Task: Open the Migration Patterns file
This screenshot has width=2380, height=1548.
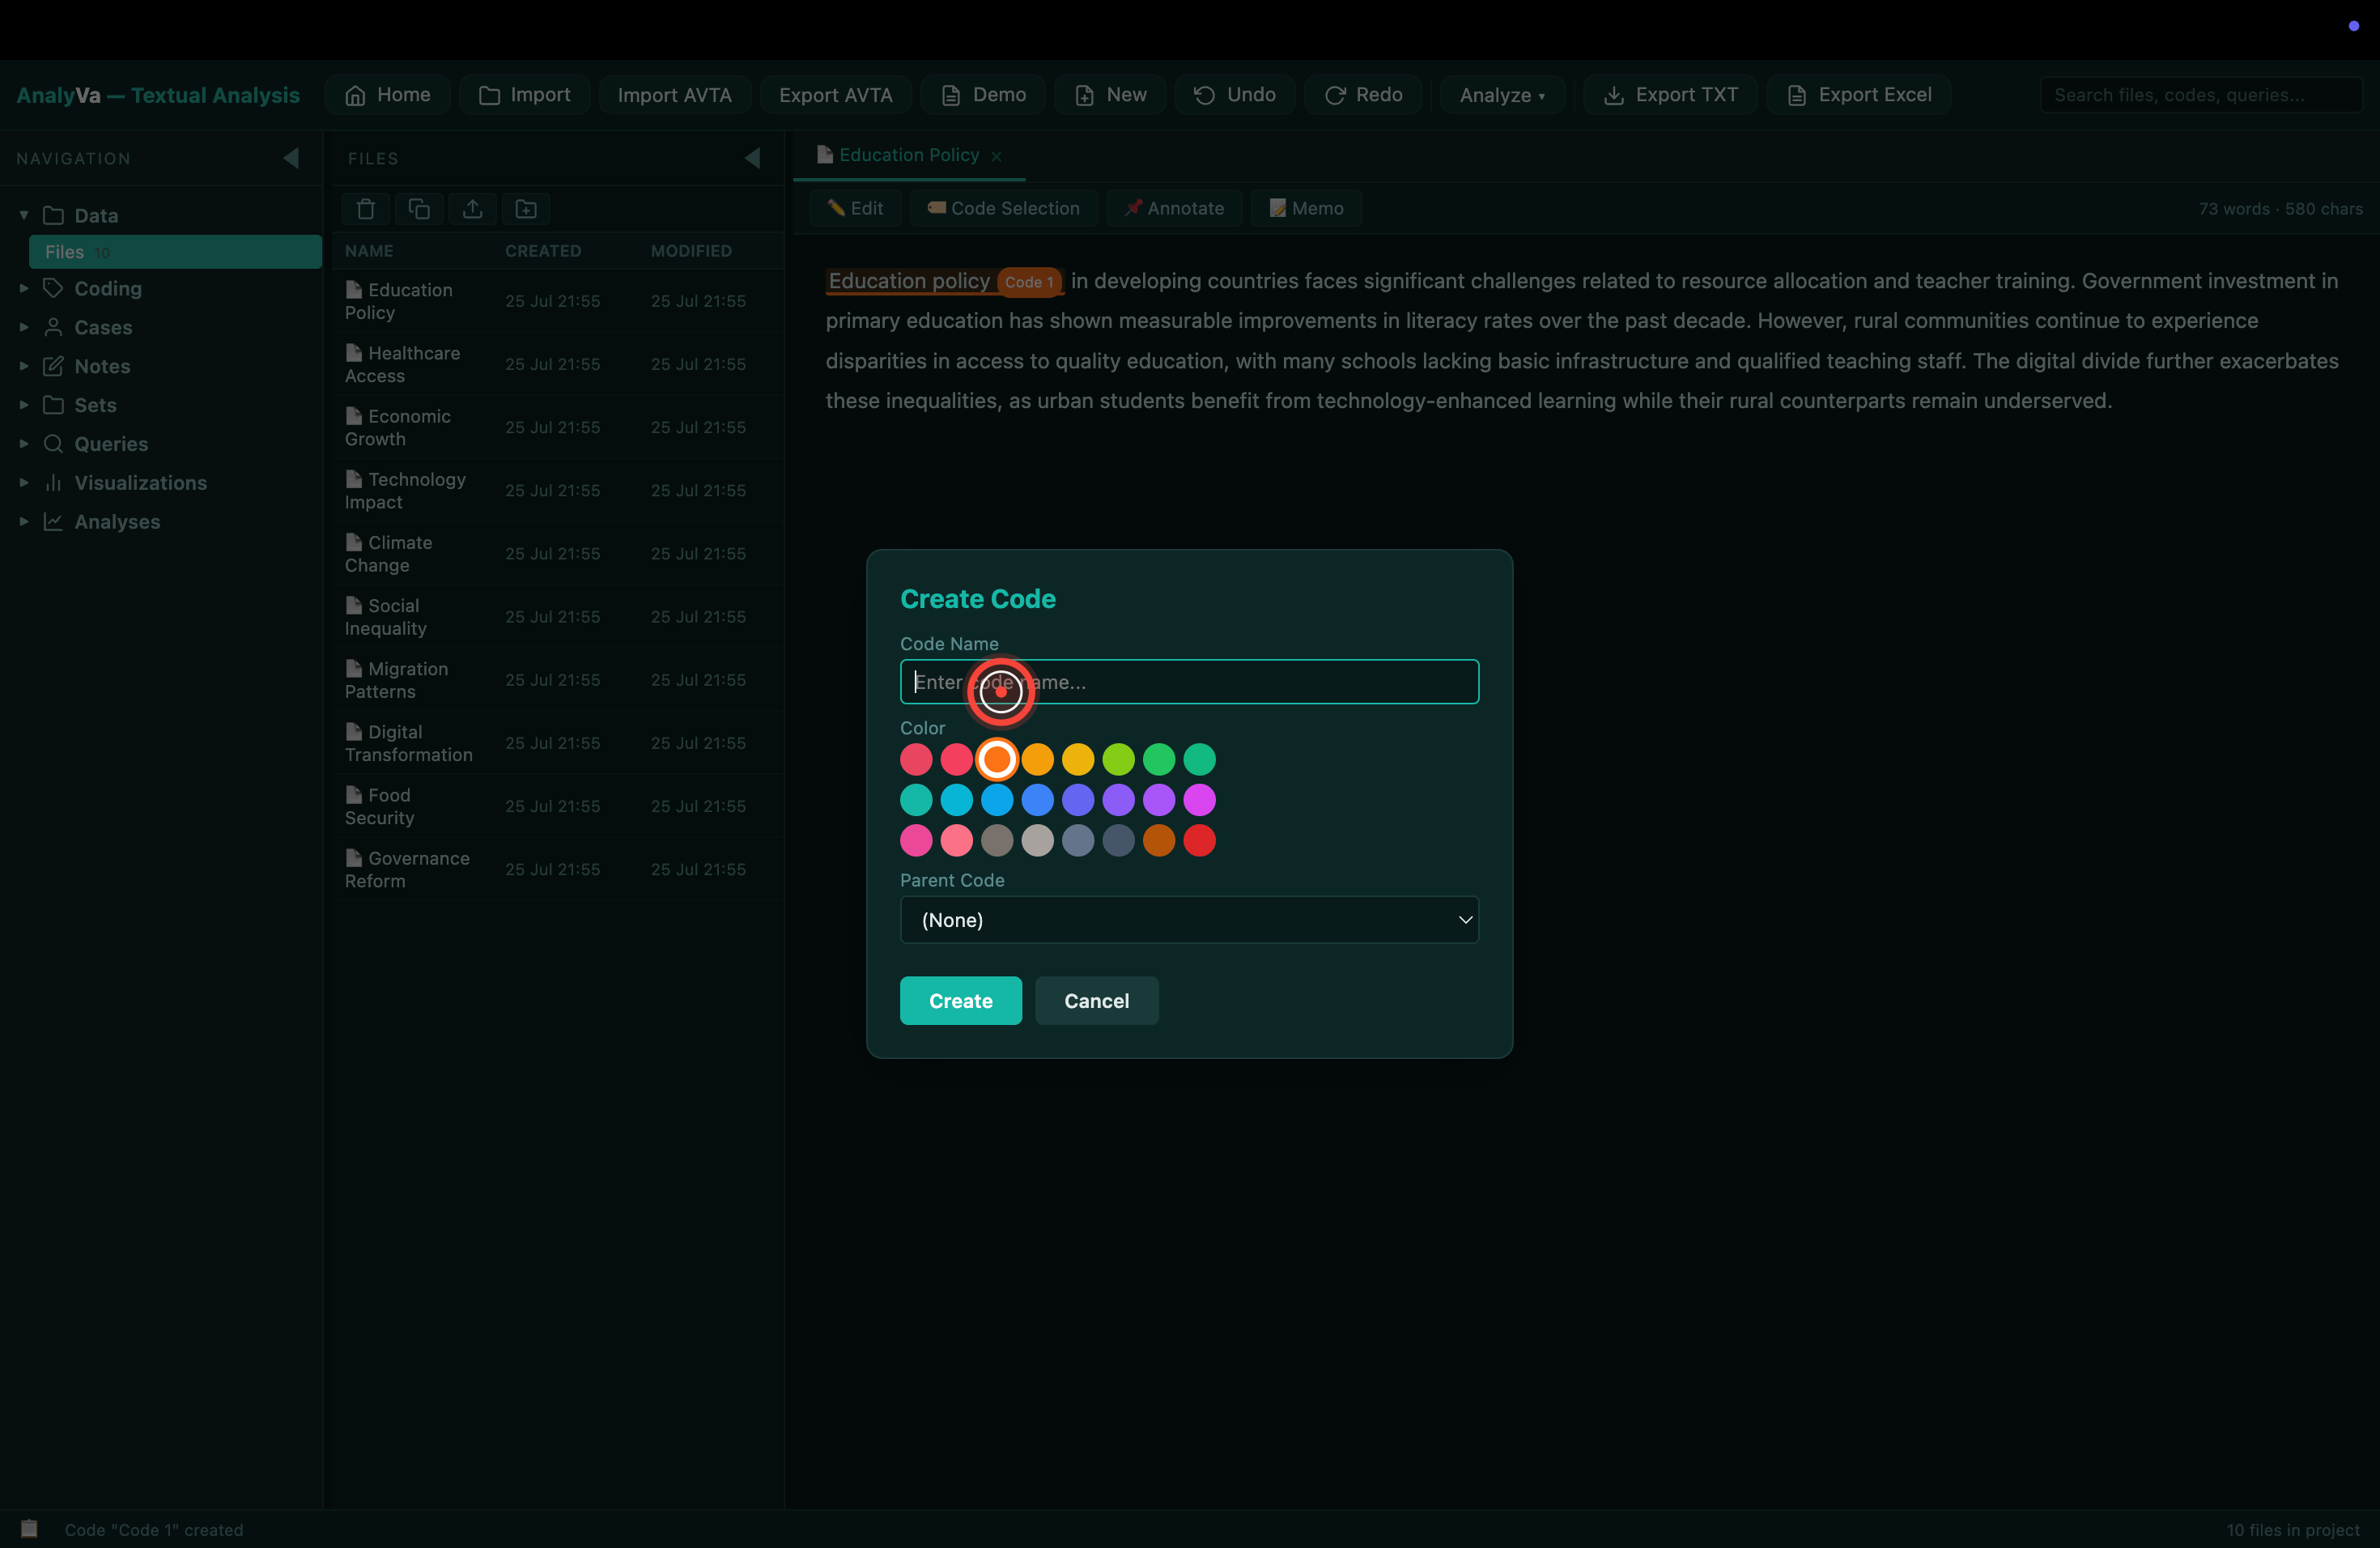Action: [558, 680]
